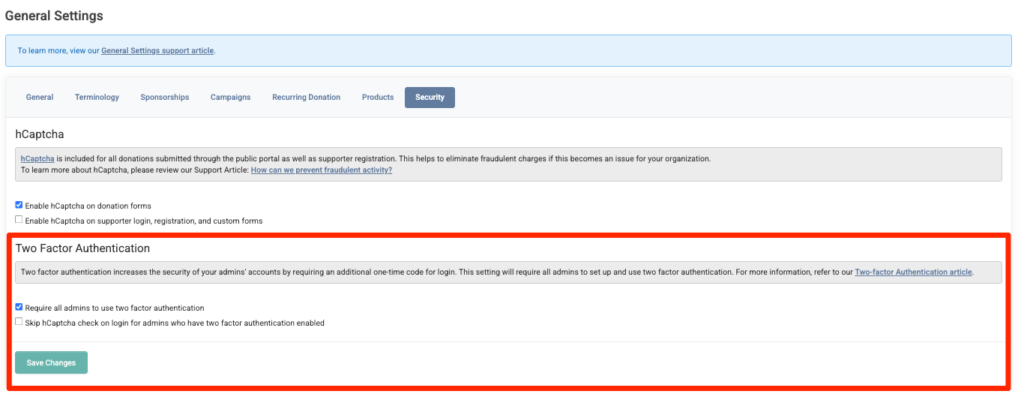Enable hCaptcha on supporter login and registration

pyautogui.click(x=19, y=220)
